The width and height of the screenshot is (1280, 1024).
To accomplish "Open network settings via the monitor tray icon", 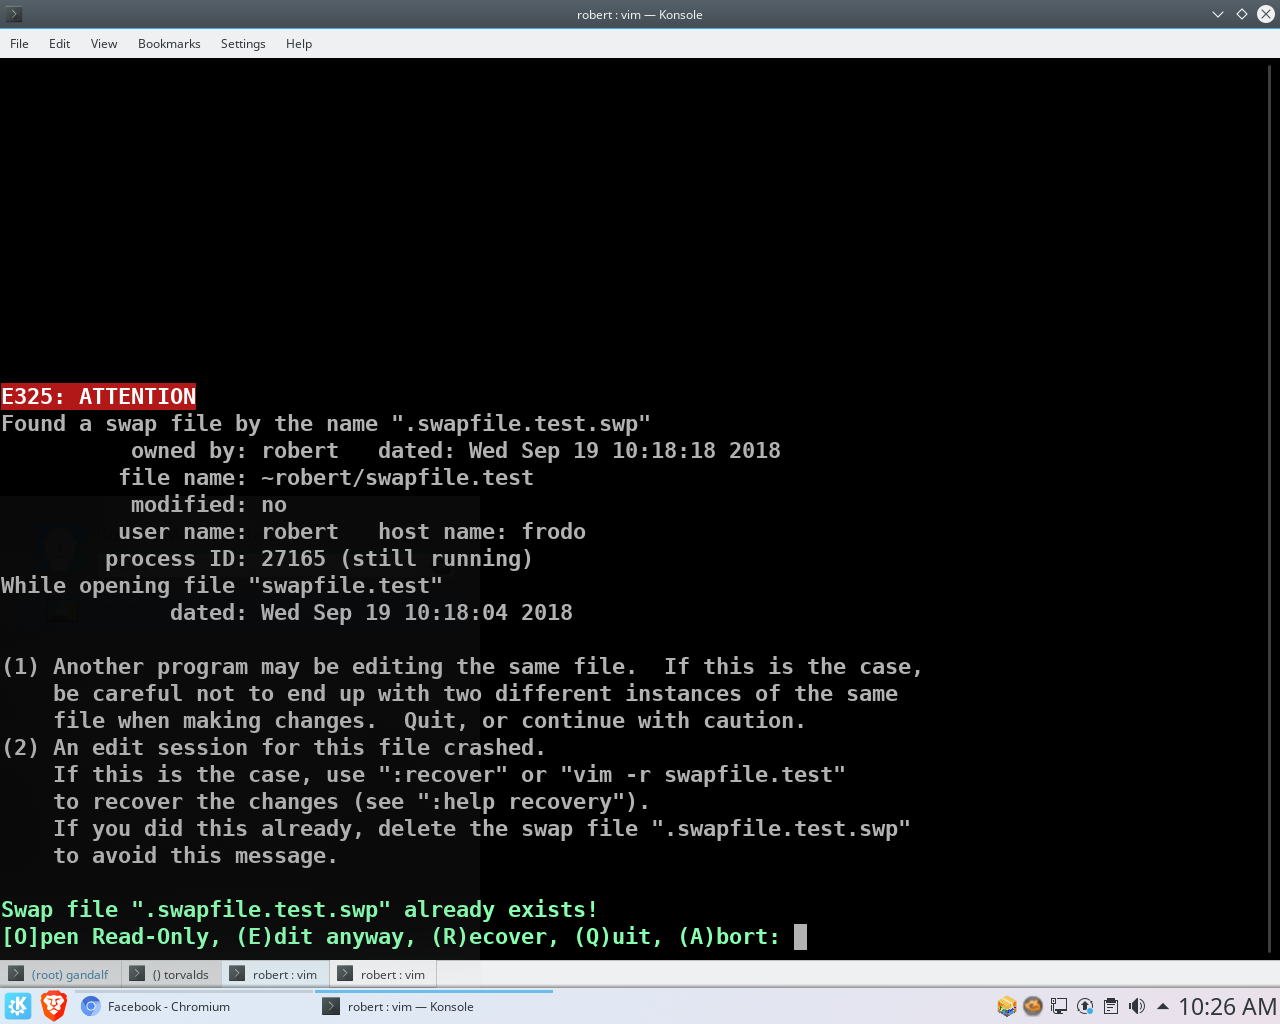I will 1058,1006.
